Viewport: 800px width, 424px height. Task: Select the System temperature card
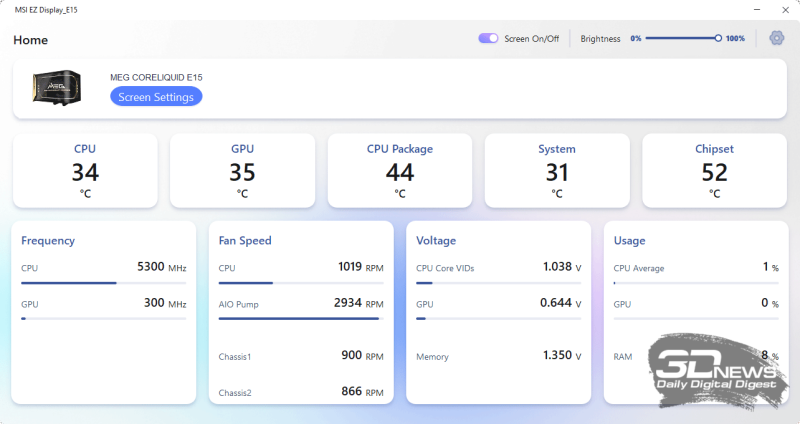coord(557,171)
